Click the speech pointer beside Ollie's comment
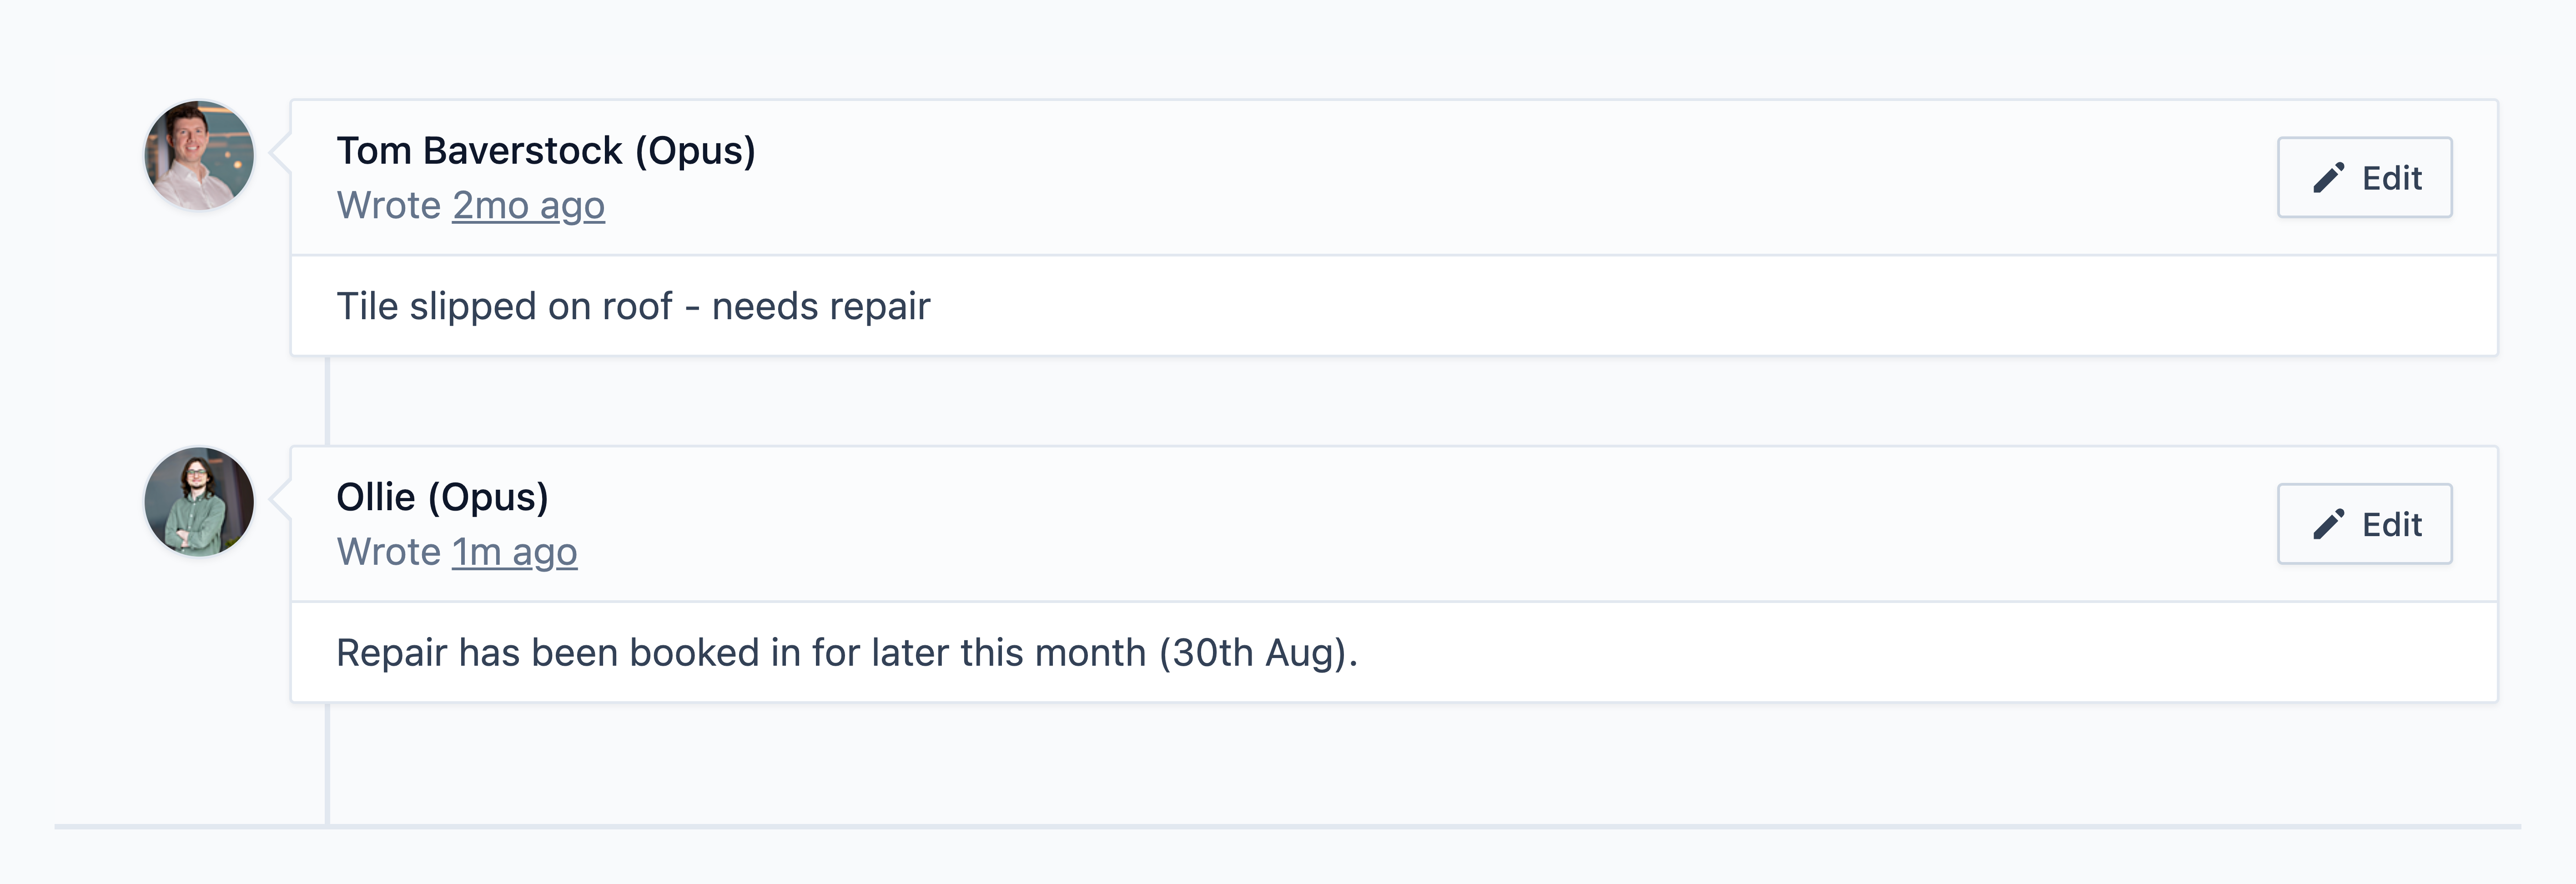This screenshot has width=2576, height=884. click(x=280, y=501)
